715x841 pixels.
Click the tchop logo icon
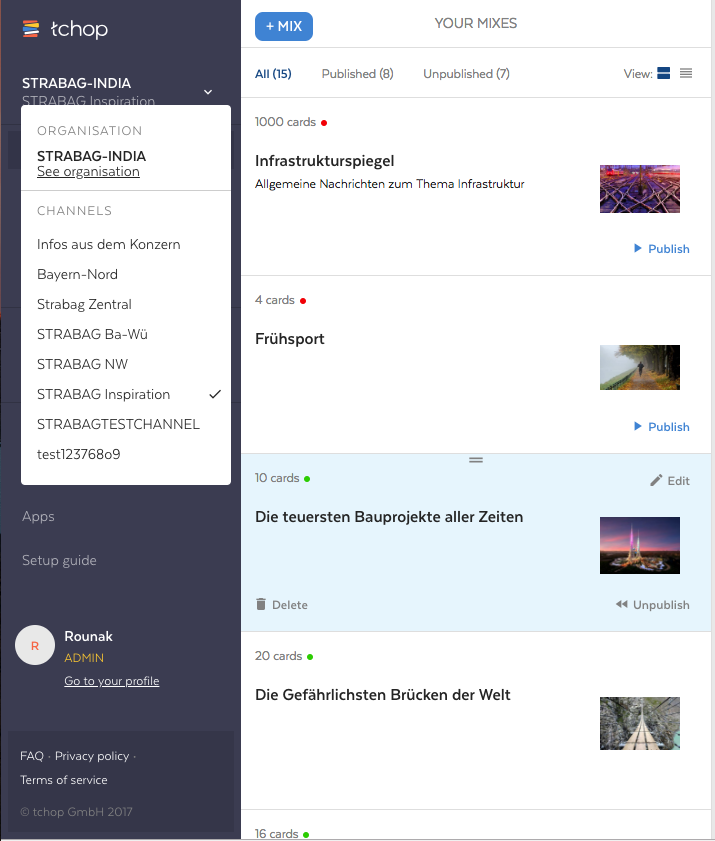[31, 28]
